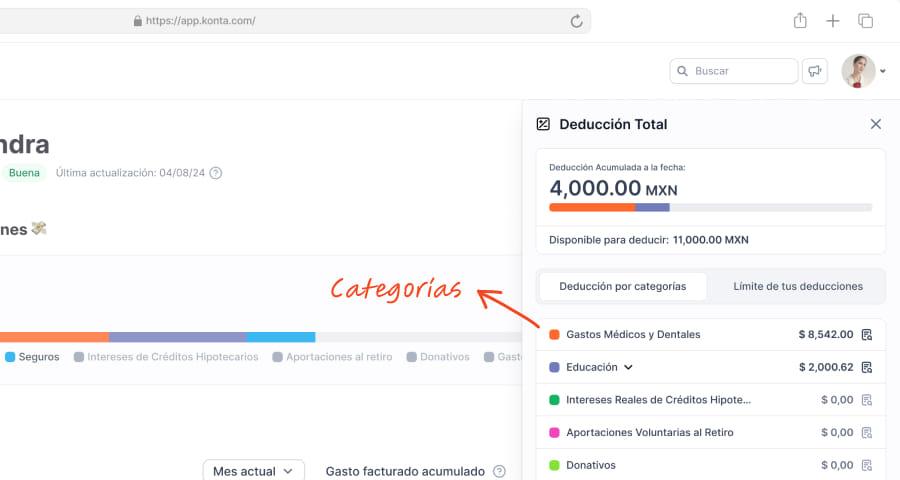The image size is (900, 480).
Task: Open the Mes actual dropdown
Action: (253, 471)
